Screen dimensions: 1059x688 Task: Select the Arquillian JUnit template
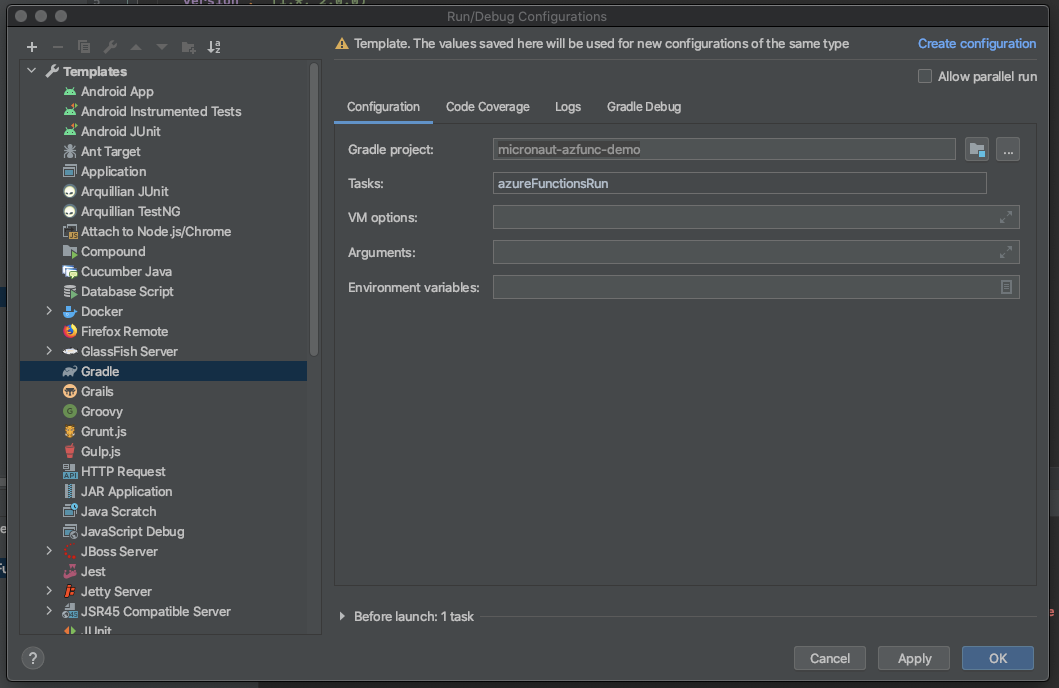(124, 191)
